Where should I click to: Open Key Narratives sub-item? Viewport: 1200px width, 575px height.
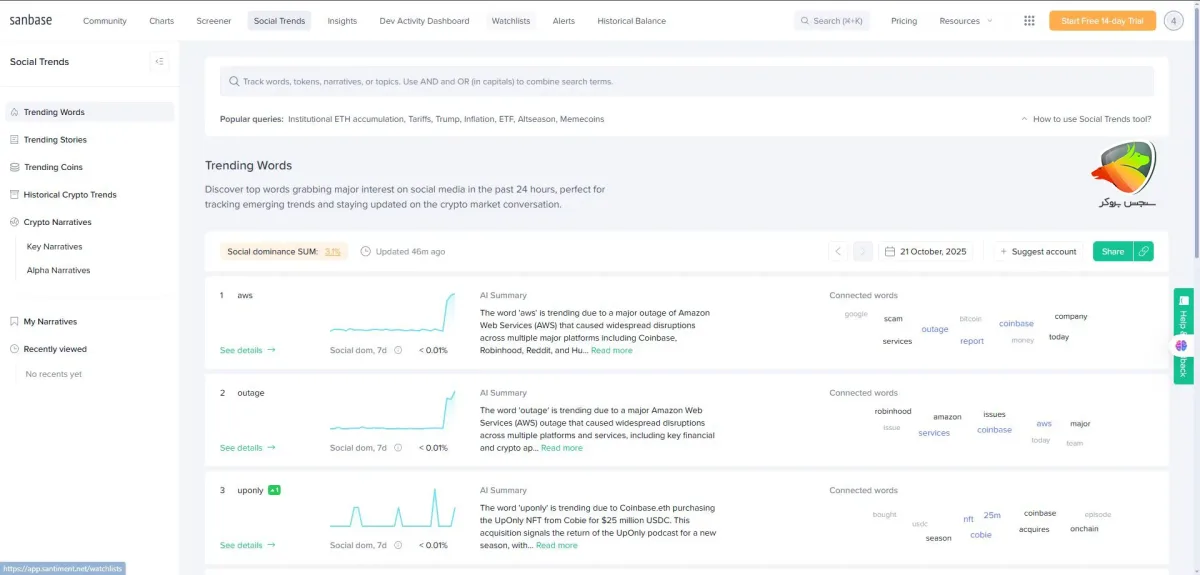tap(55, 246)
